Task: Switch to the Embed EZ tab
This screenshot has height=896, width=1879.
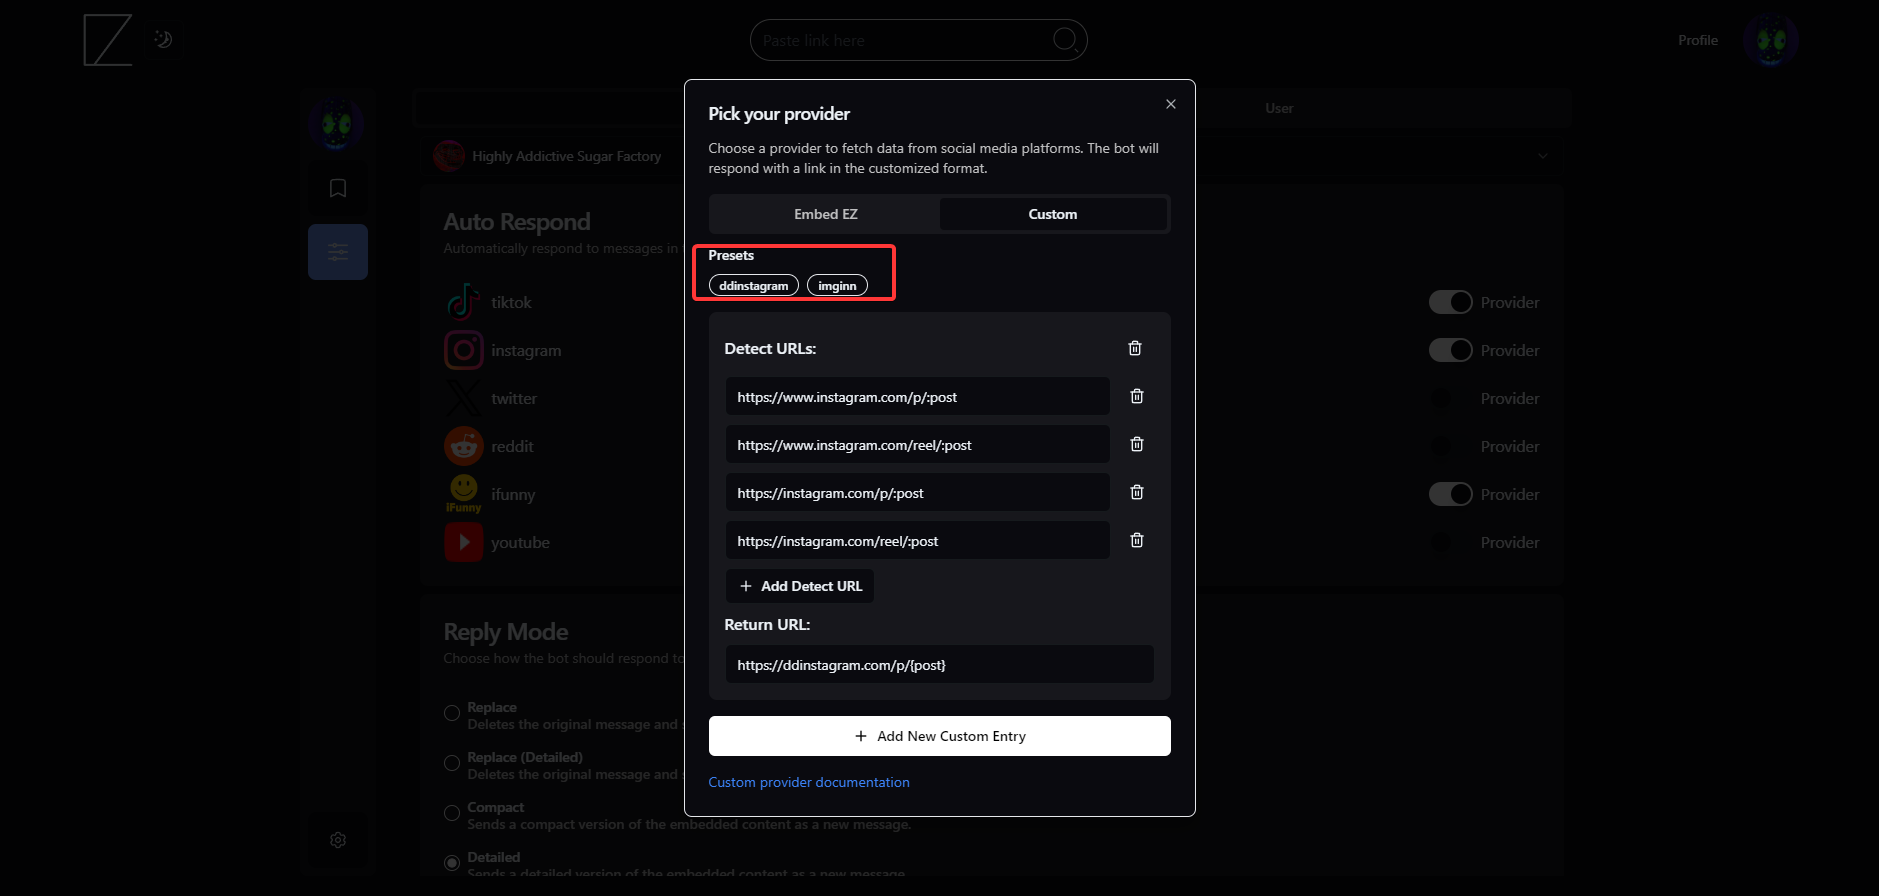Action: click(825, 214)
